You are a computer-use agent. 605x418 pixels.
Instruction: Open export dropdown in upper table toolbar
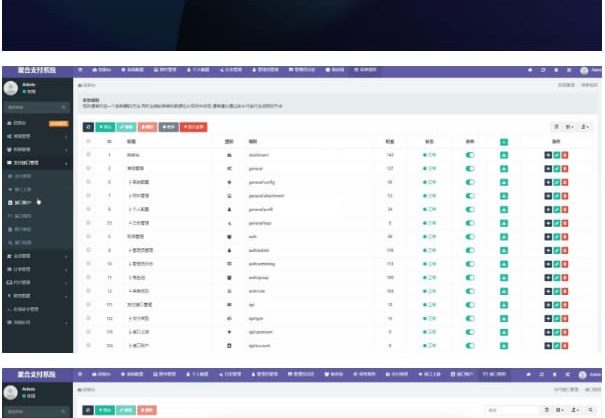585,127
